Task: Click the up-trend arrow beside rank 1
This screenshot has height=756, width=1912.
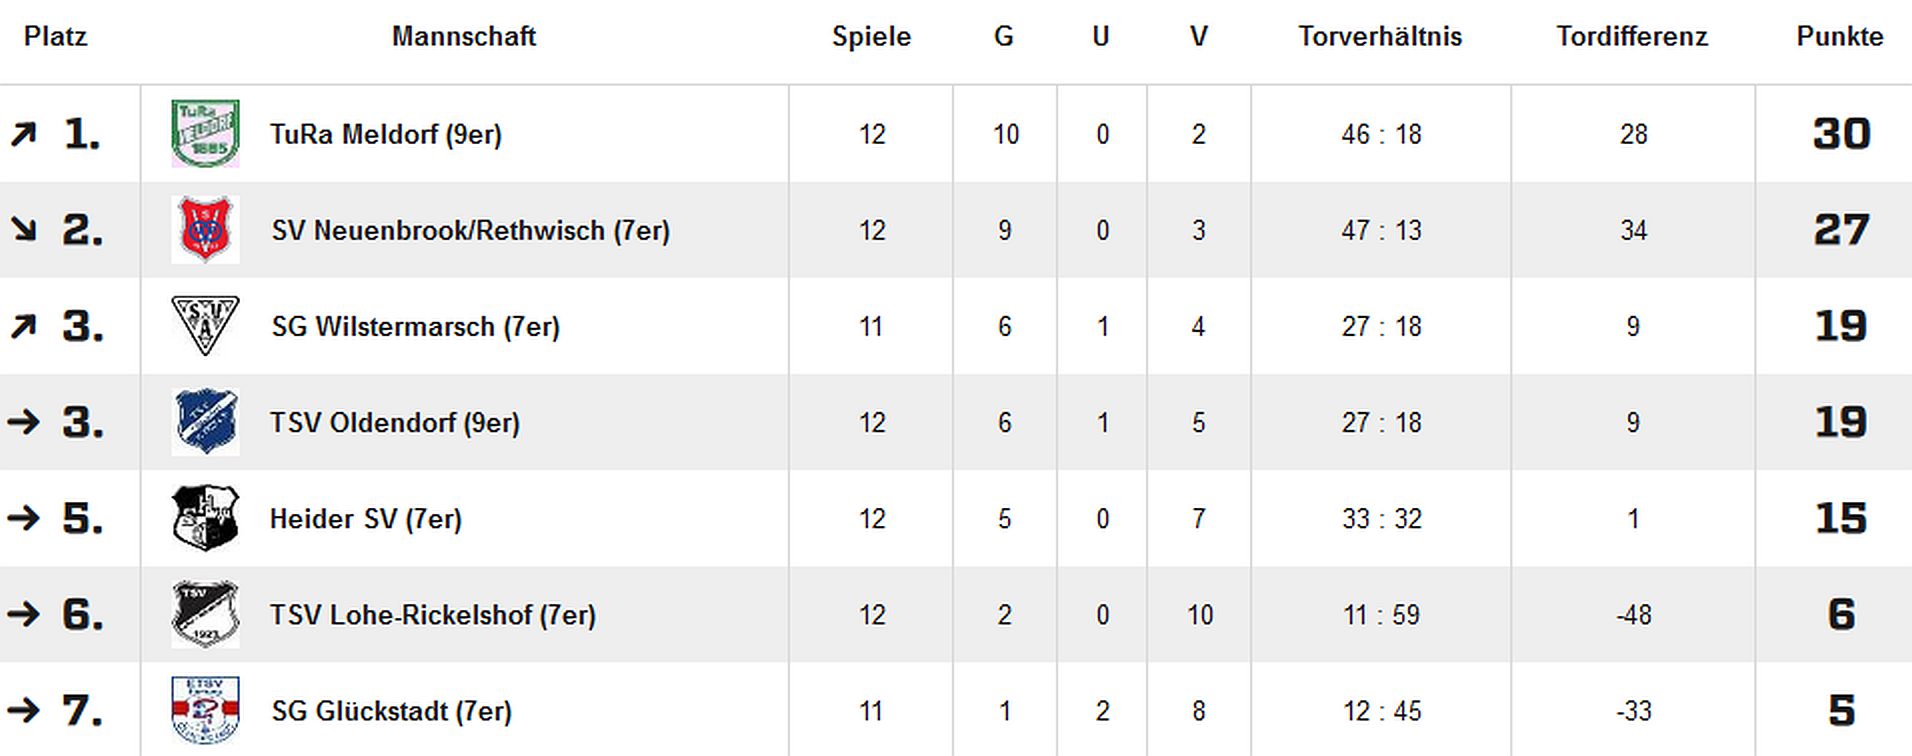Action: tap(23, 134)
